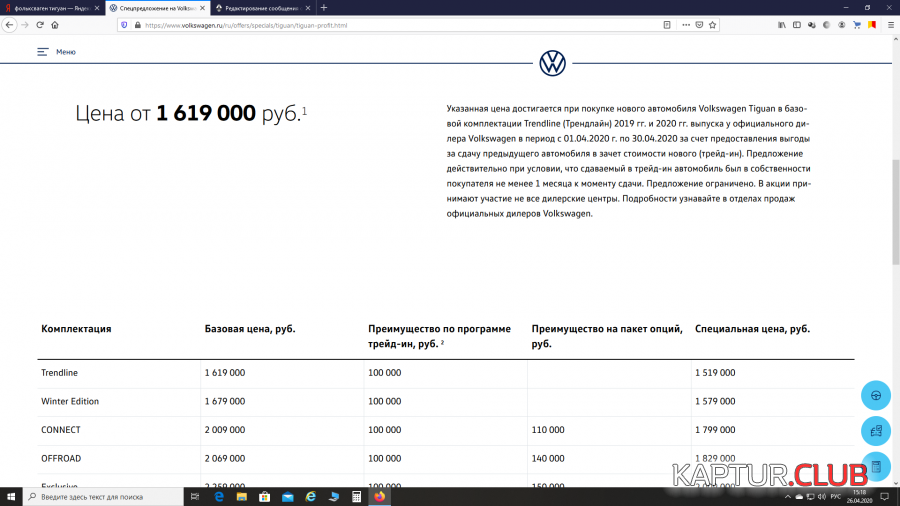
Task: Click the Специальная цена, руб. header
Action: click(x=752, y=329)
